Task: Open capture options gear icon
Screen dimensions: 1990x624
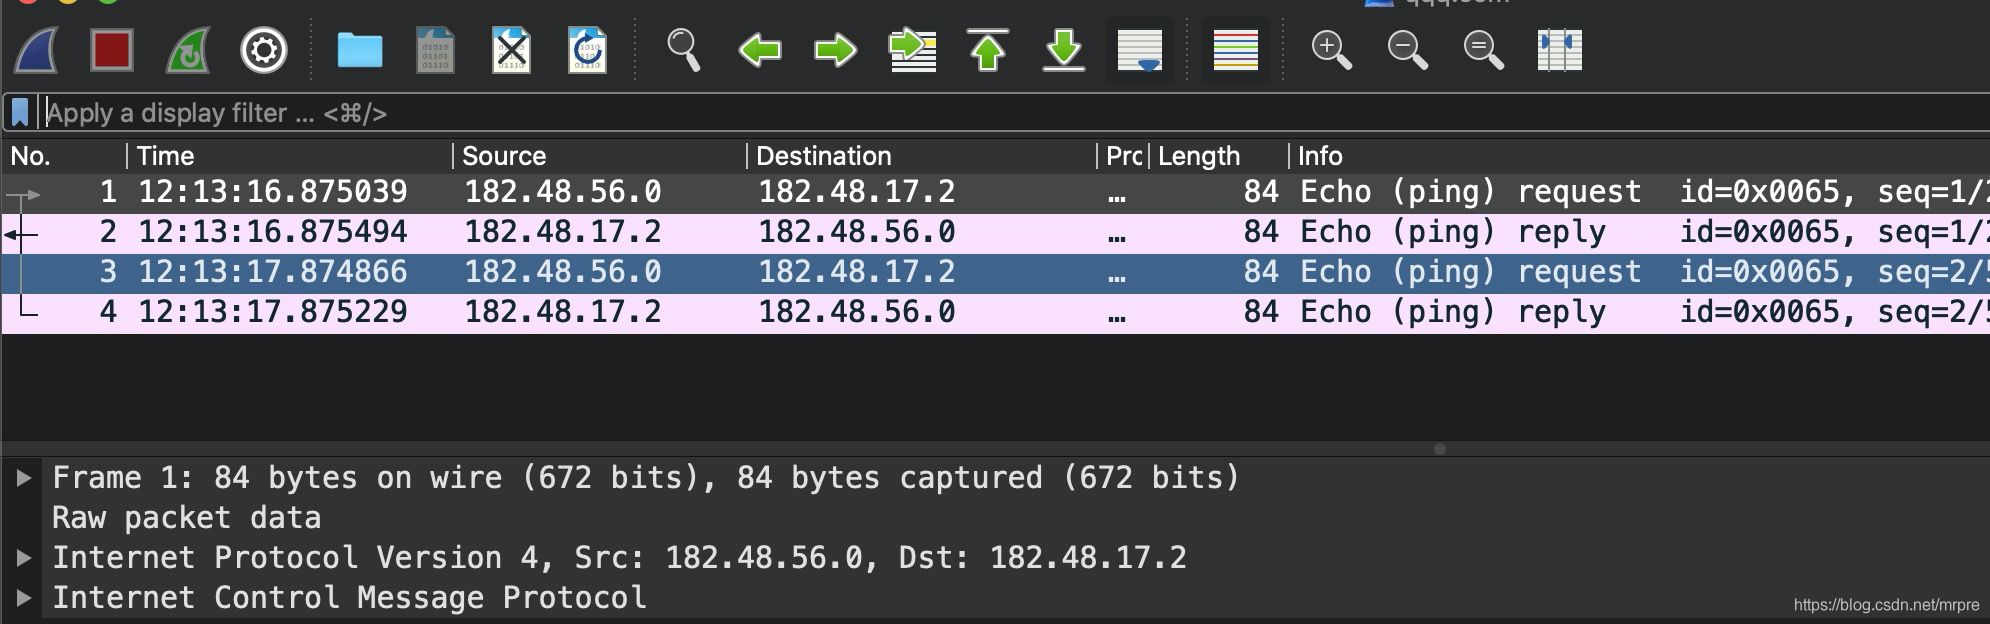Action: [264, 49]
